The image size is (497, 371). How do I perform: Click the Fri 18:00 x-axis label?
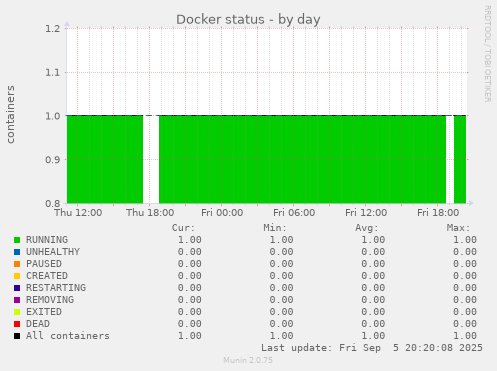click(x=438, y=213)
